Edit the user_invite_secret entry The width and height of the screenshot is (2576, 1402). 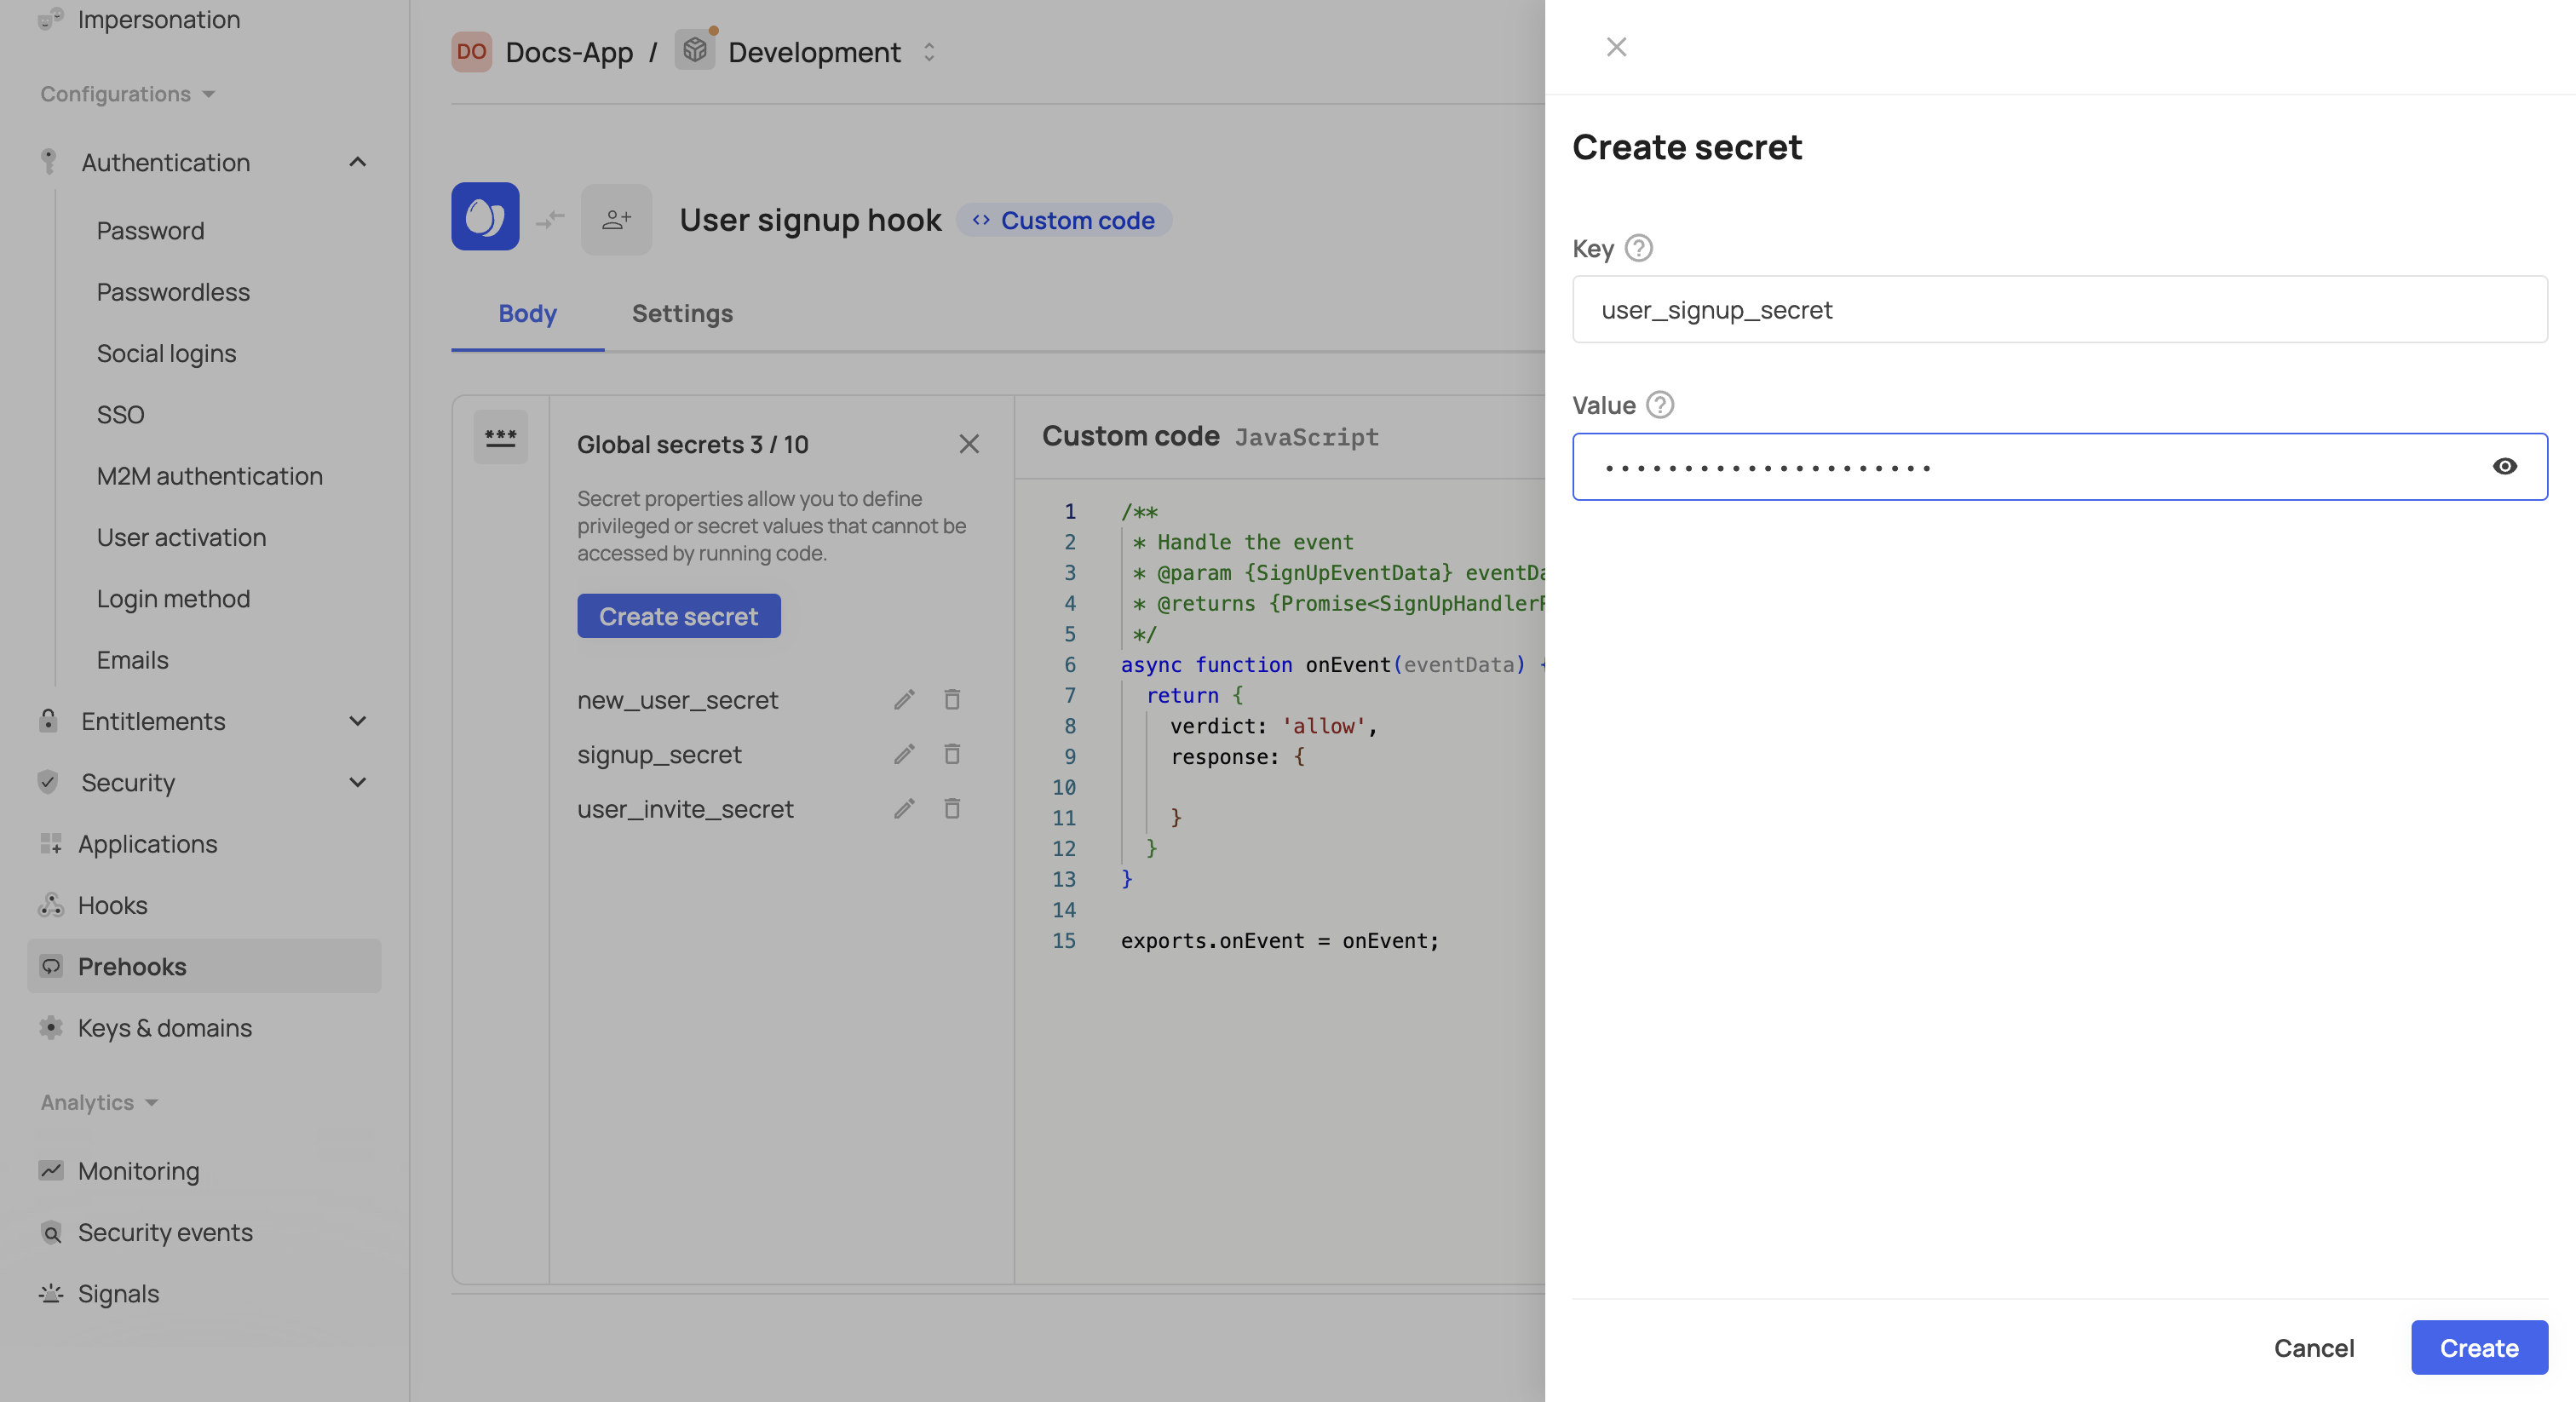[x=904, y=808]
